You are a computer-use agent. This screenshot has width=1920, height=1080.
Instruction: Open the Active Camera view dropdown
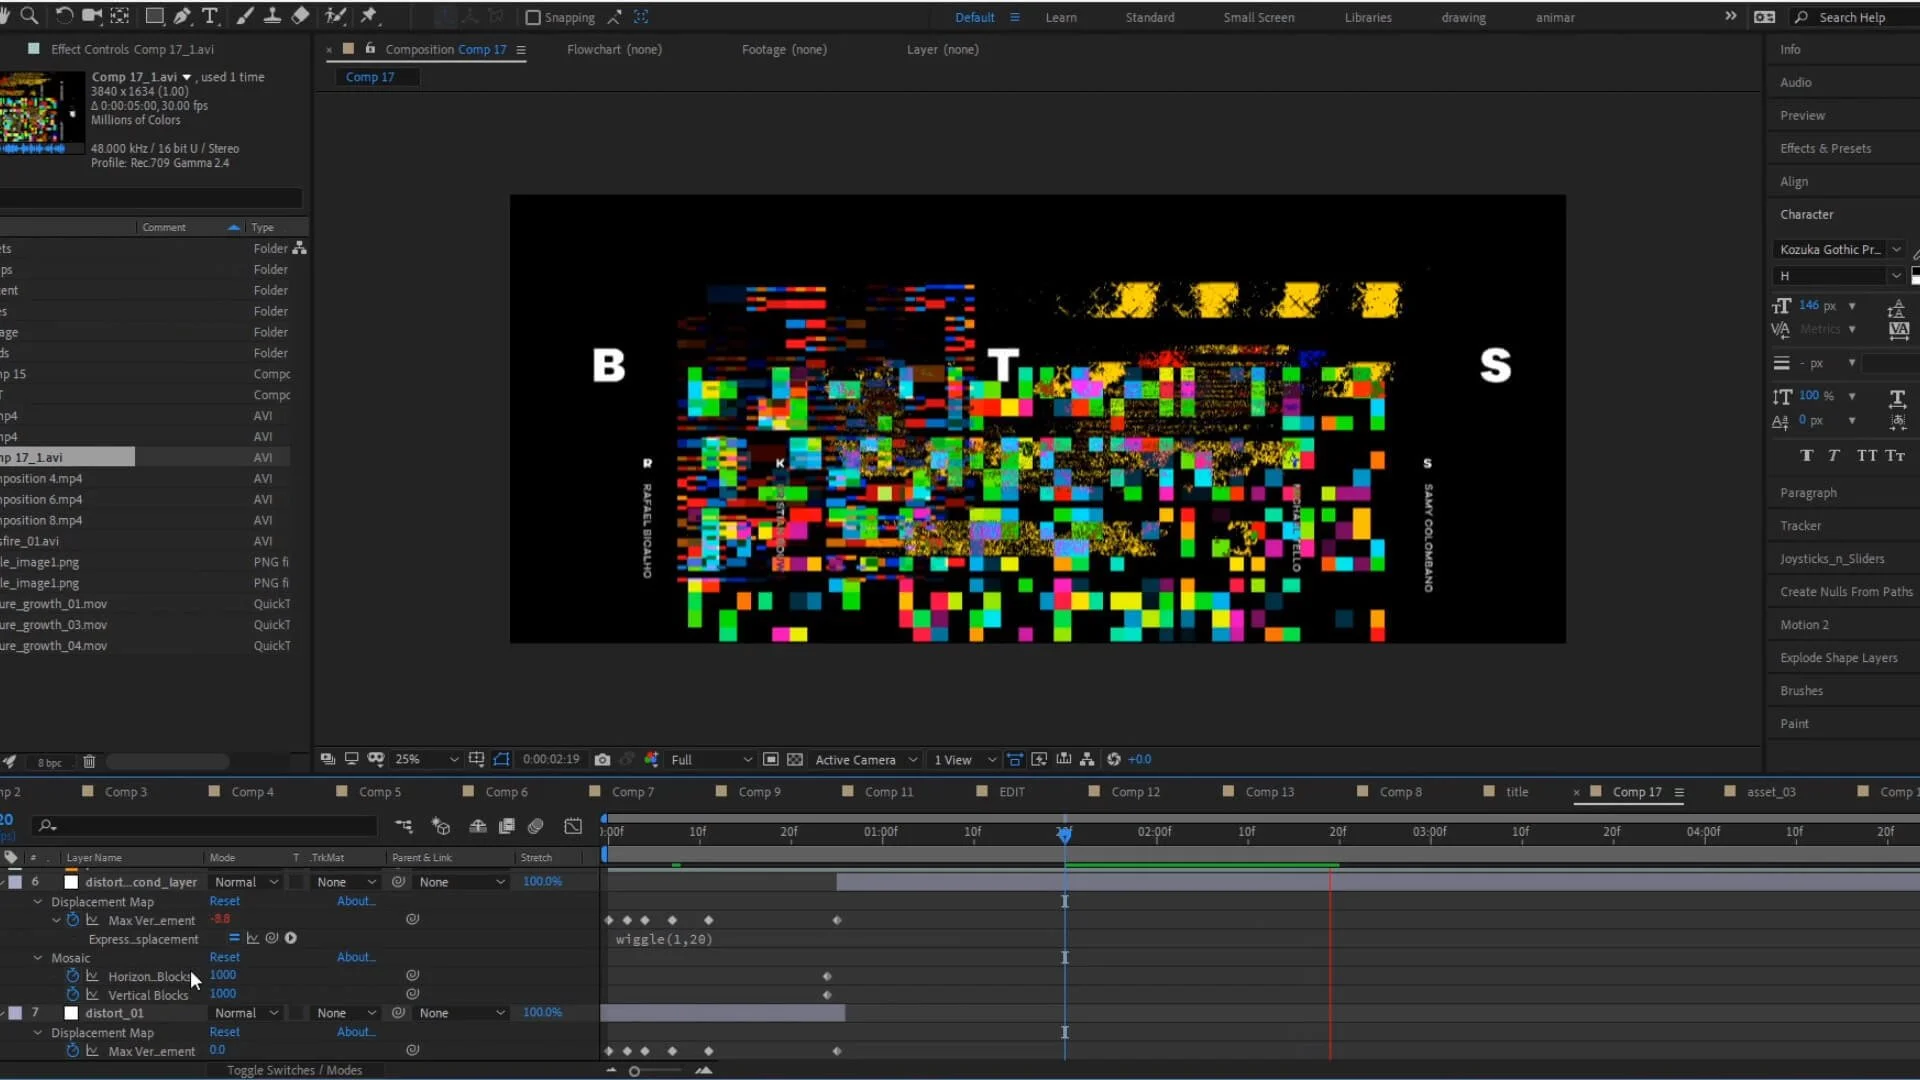pos(865,760)
